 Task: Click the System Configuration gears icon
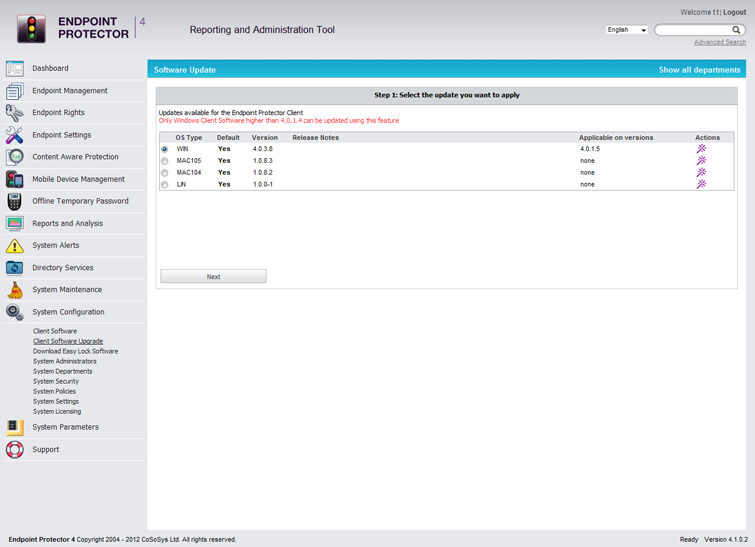14,313
